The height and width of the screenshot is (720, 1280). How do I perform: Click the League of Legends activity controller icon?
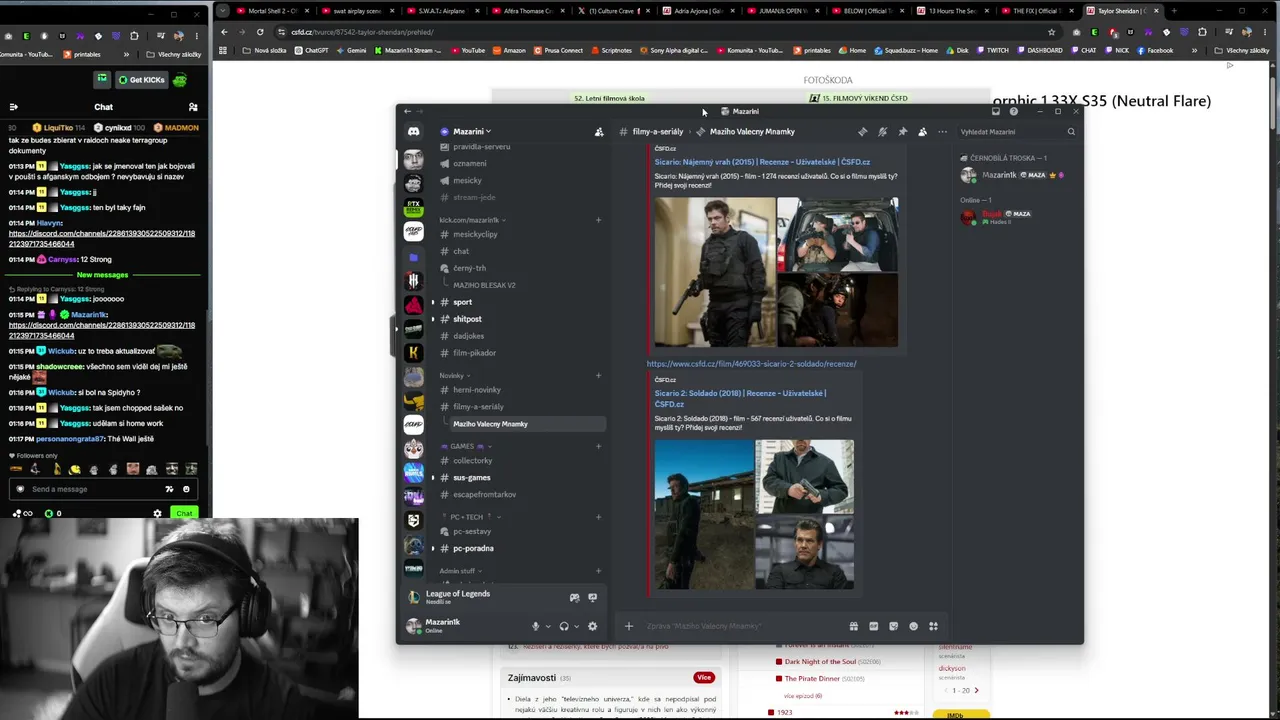[574, 597]
